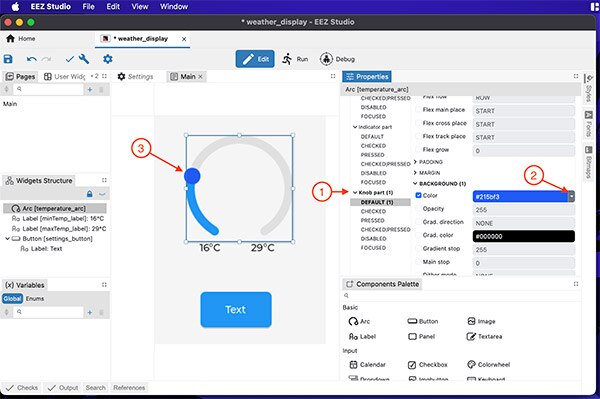This screenshot has height=399, width=600.
Task: Add a new page with plus icon
Action: pos(90,90)
